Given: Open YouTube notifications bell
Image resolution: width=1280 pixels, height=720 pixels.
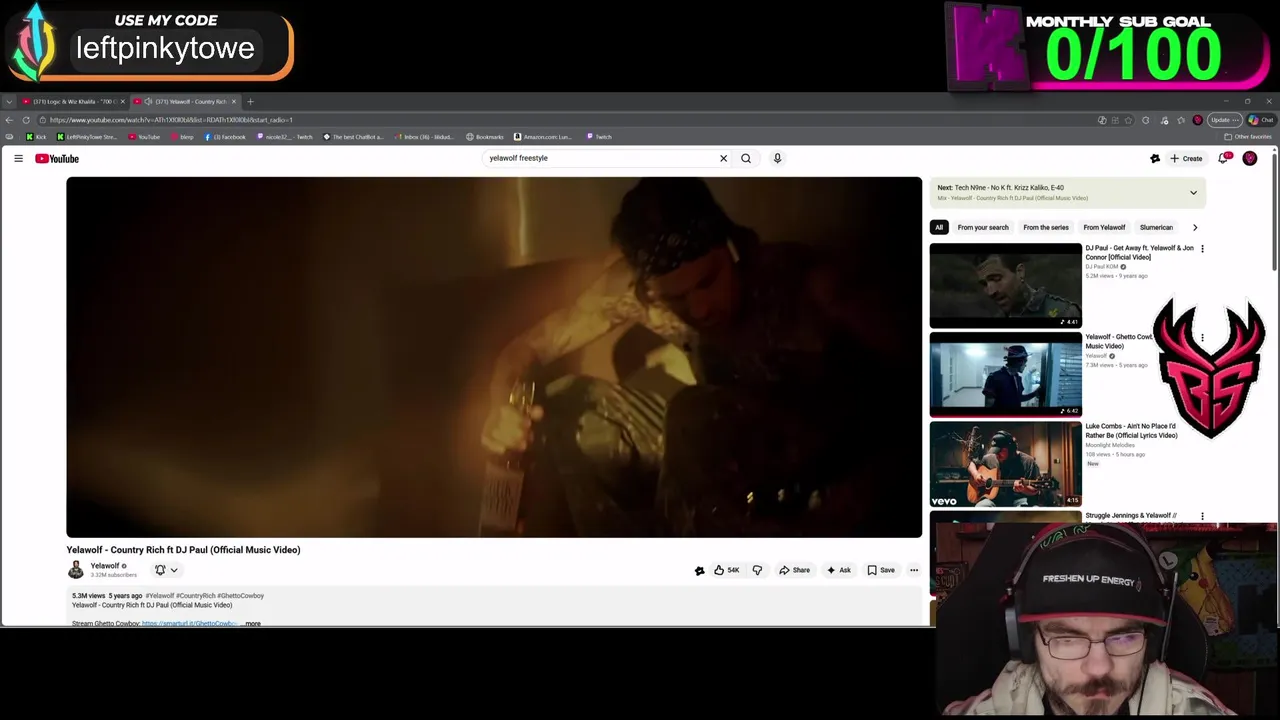Looking at the screenshot, I should tap(1224, 158).
